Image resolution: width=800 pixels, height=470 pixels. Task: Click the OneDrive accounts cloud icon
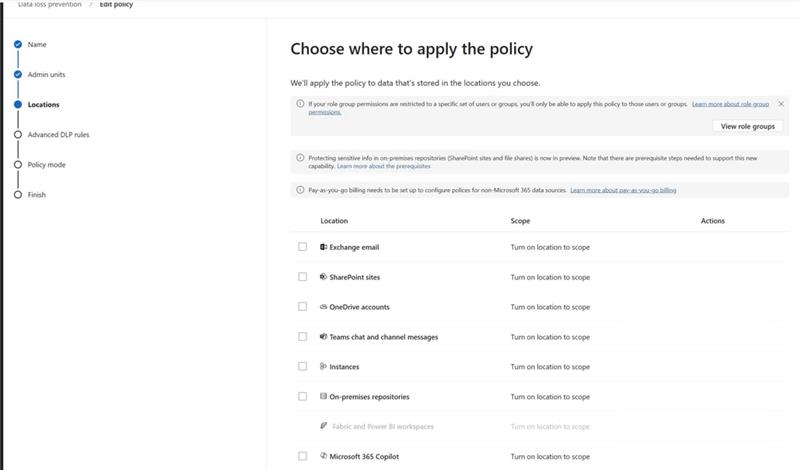(x=323, y=307)
